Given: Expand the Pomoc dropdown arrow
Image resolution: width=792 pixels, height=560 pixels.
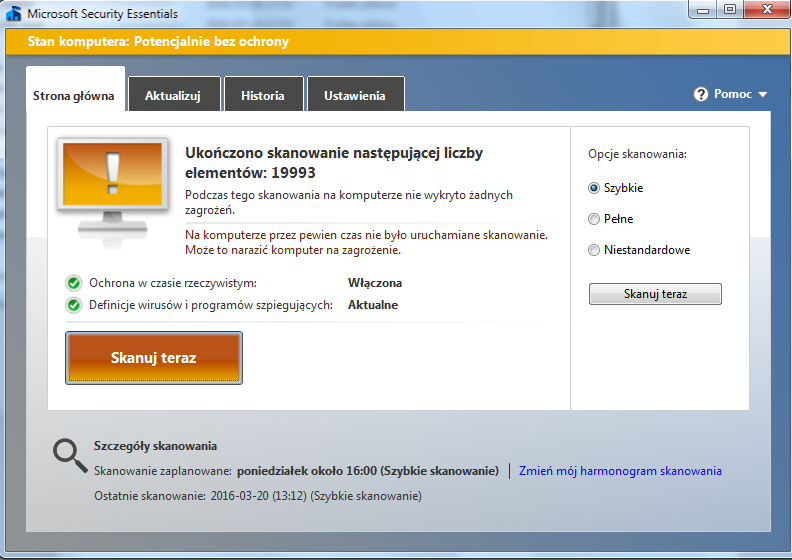Looking at the screenshot, I should [x=763, y=94].
